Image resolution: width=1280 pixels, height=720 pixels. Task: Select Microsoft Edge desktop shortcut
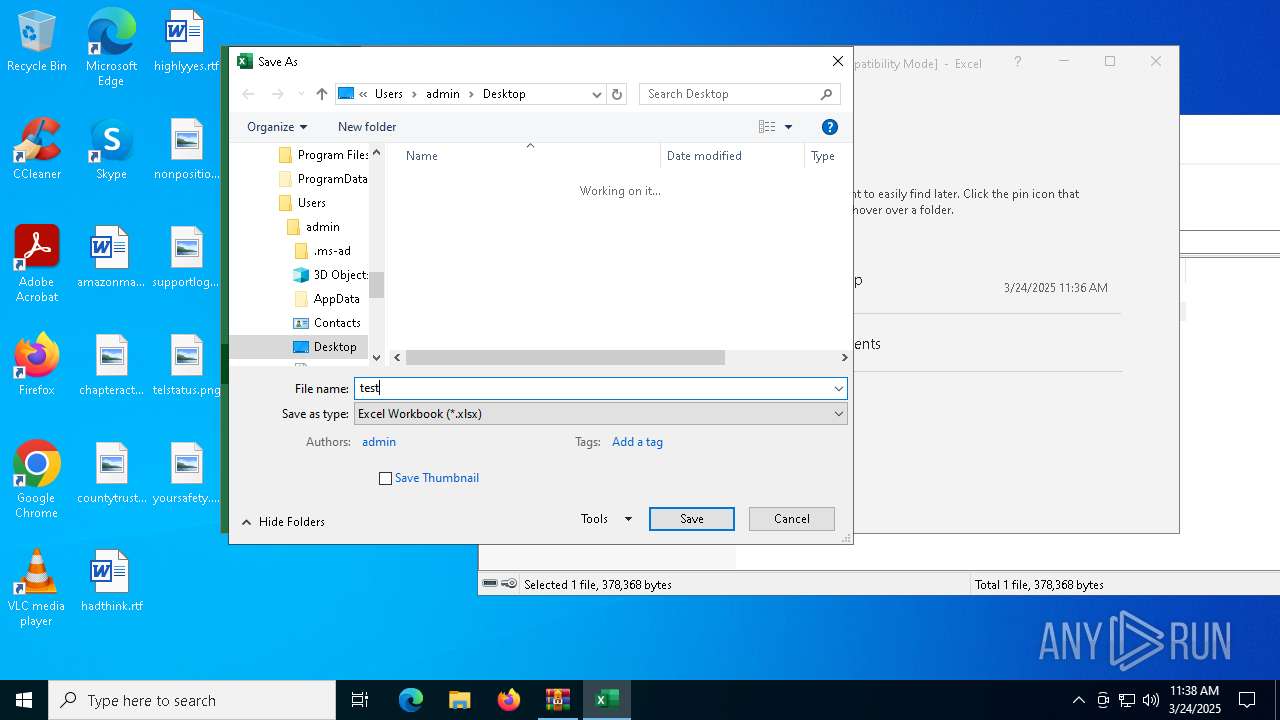click(x=111, y=47)
